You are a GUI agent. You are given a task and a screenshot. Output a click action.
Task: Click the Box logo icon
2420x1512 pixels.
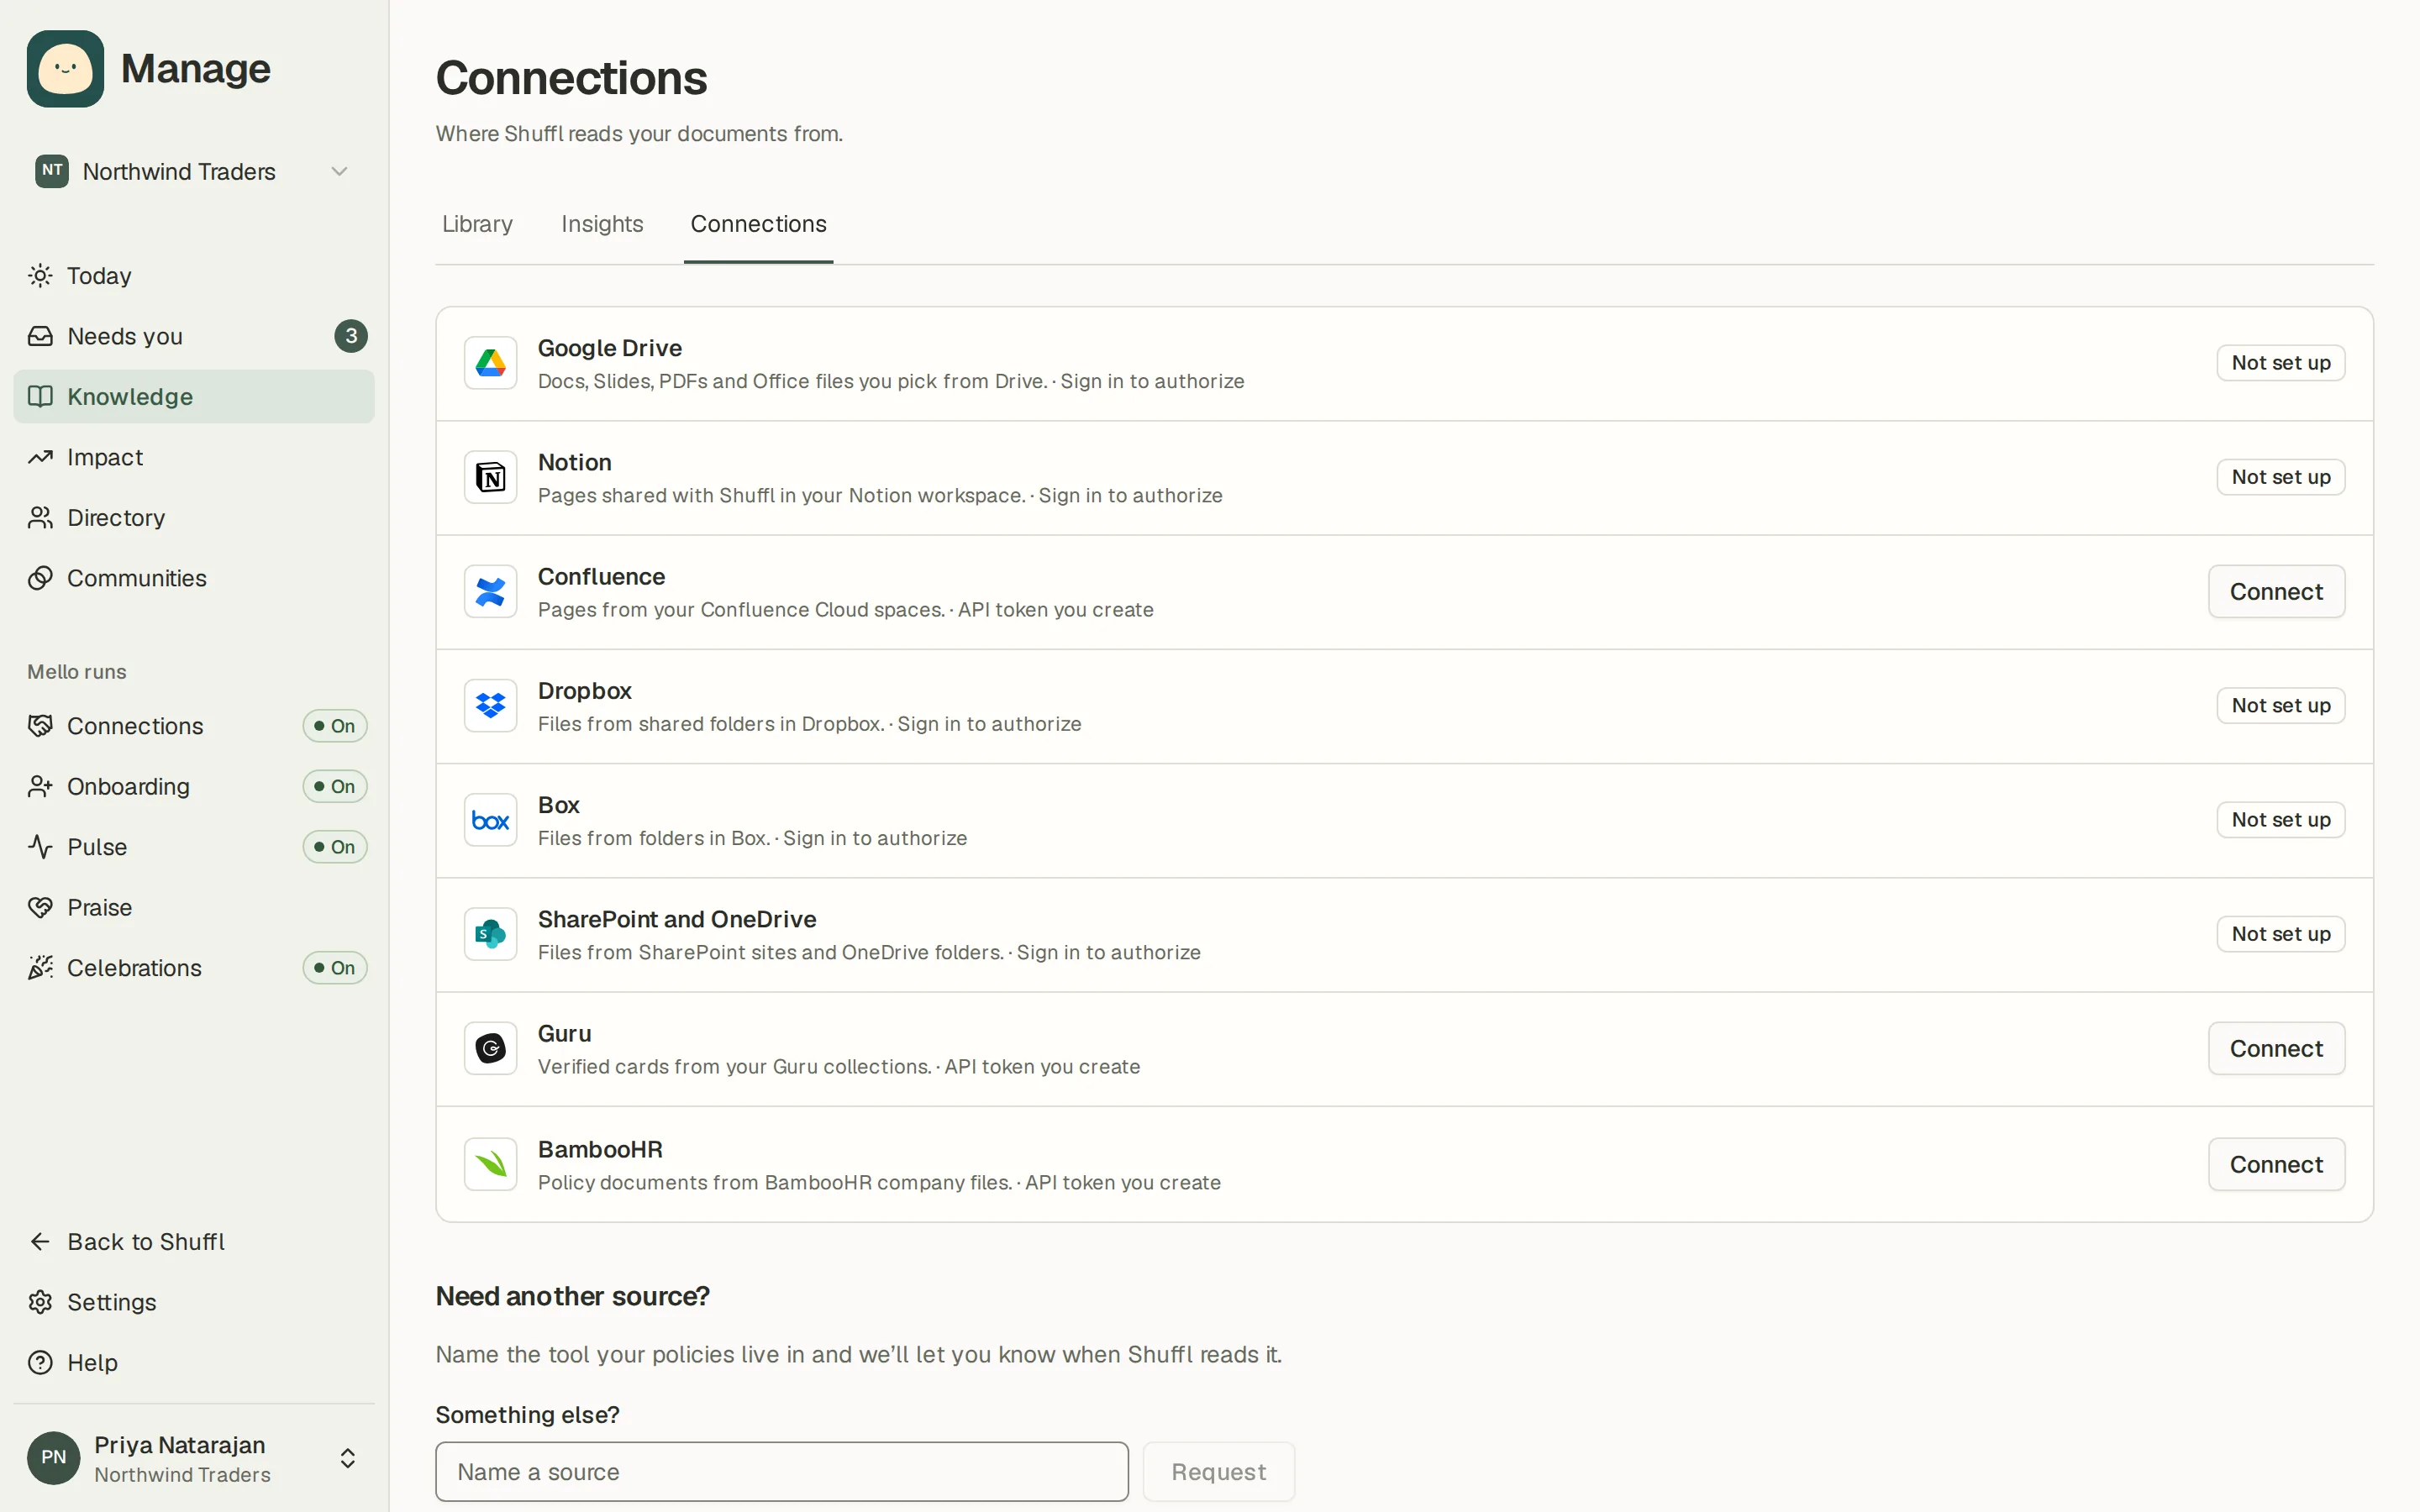click(490, 820)
